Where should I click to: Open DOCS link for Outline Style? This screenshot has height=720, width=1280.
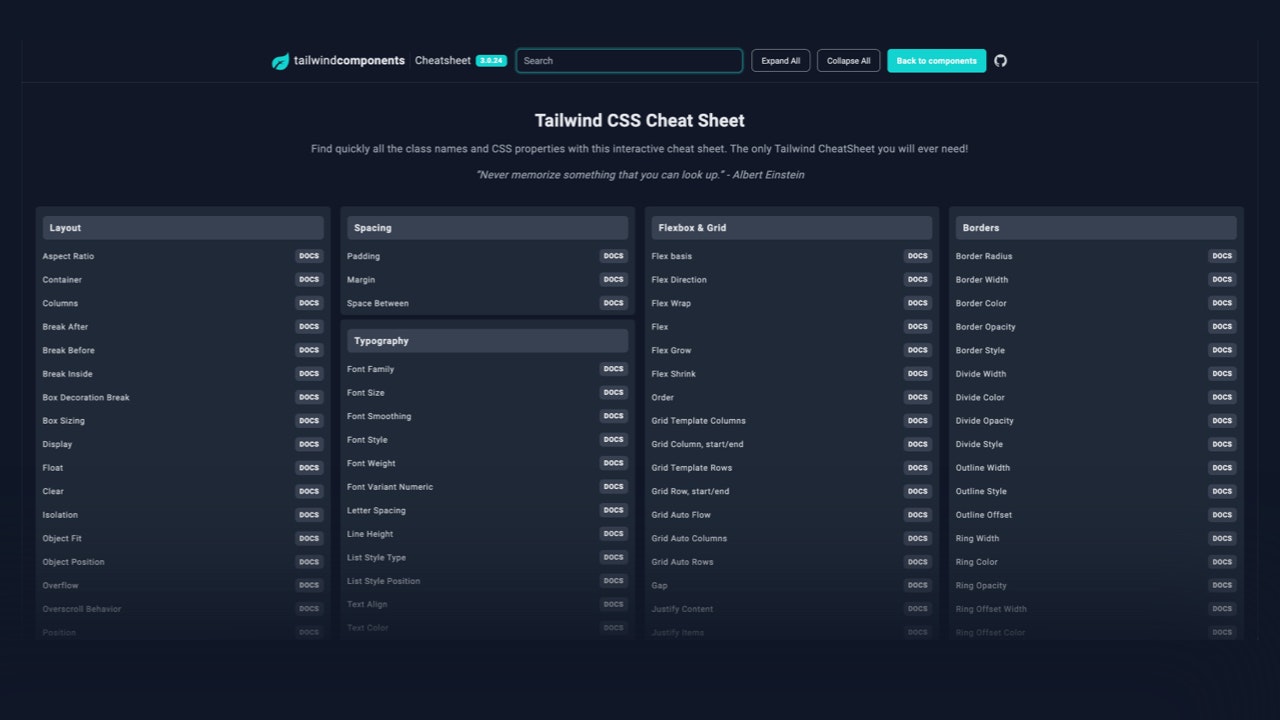1222,491
